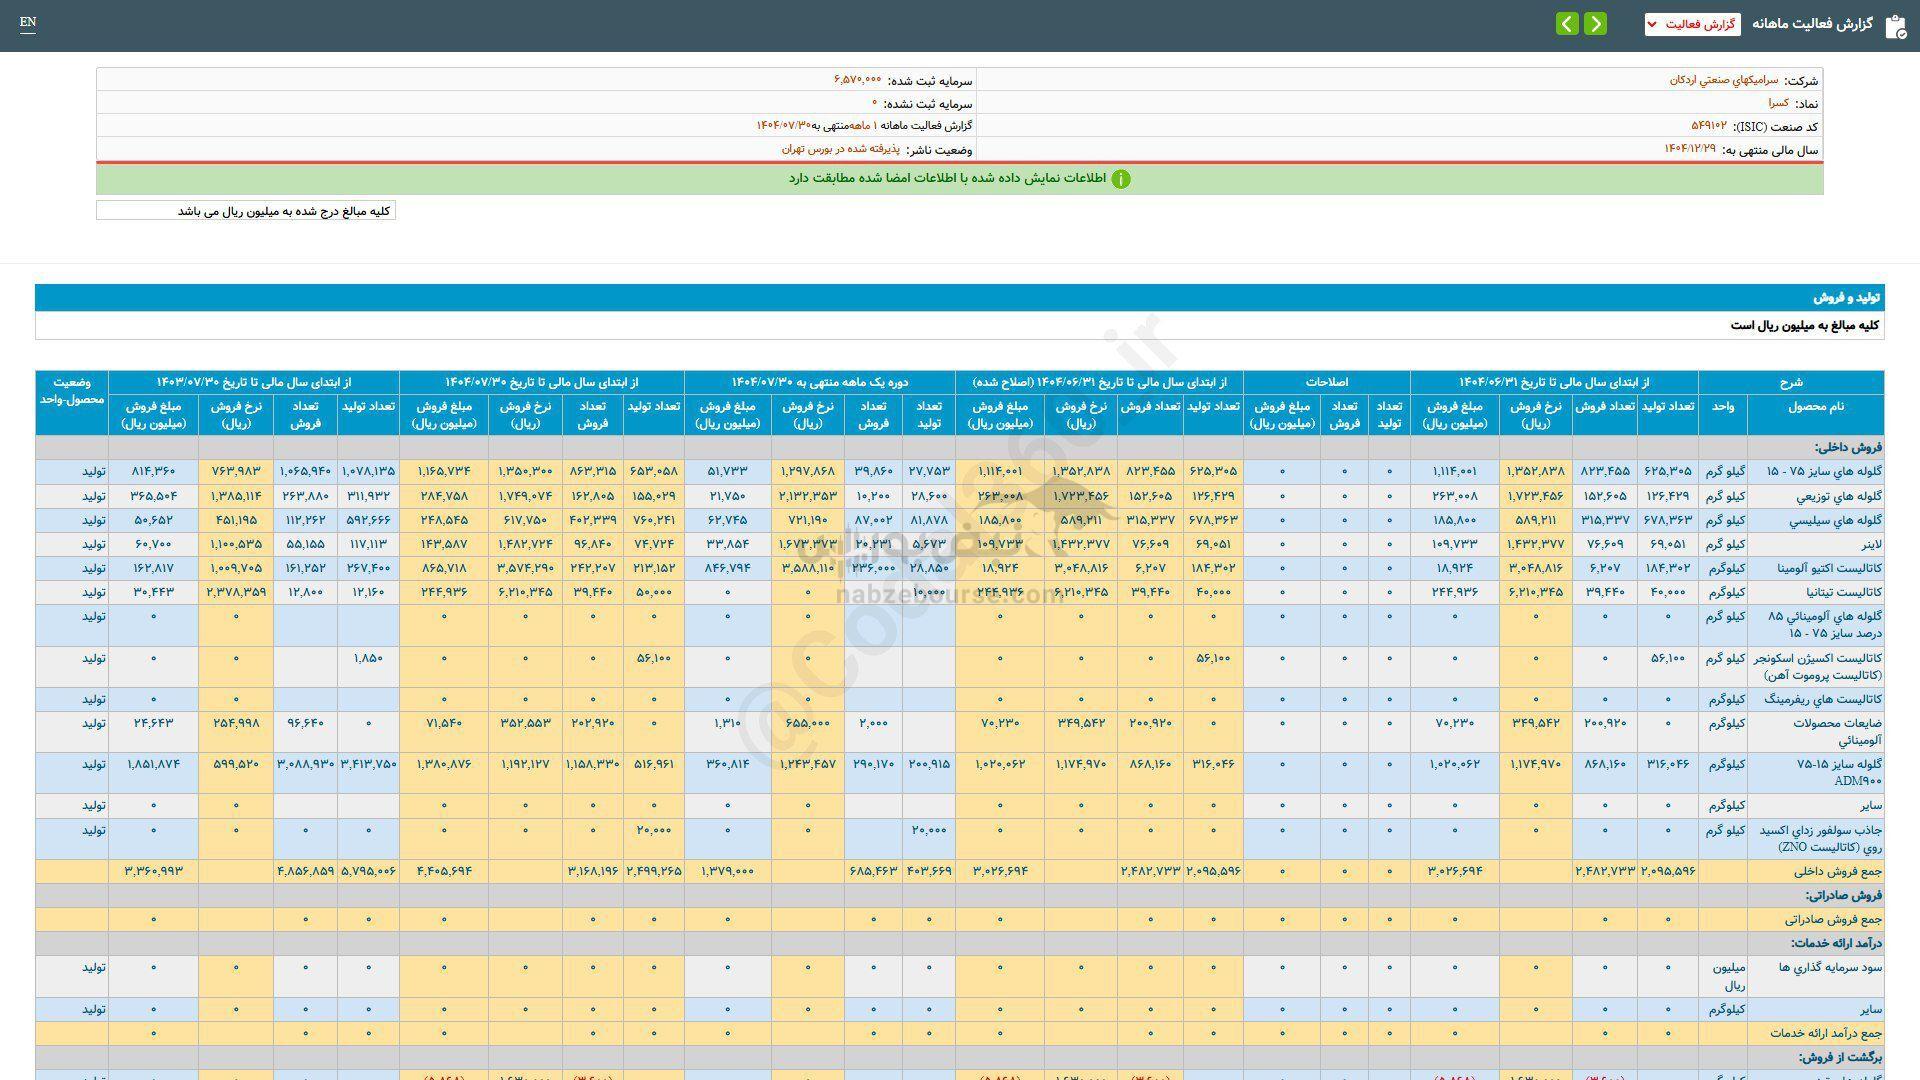Click the وضعیت محصول-واحد column header
The height and width of the screenshot is (1080, 1920).
tap(72, 390)
